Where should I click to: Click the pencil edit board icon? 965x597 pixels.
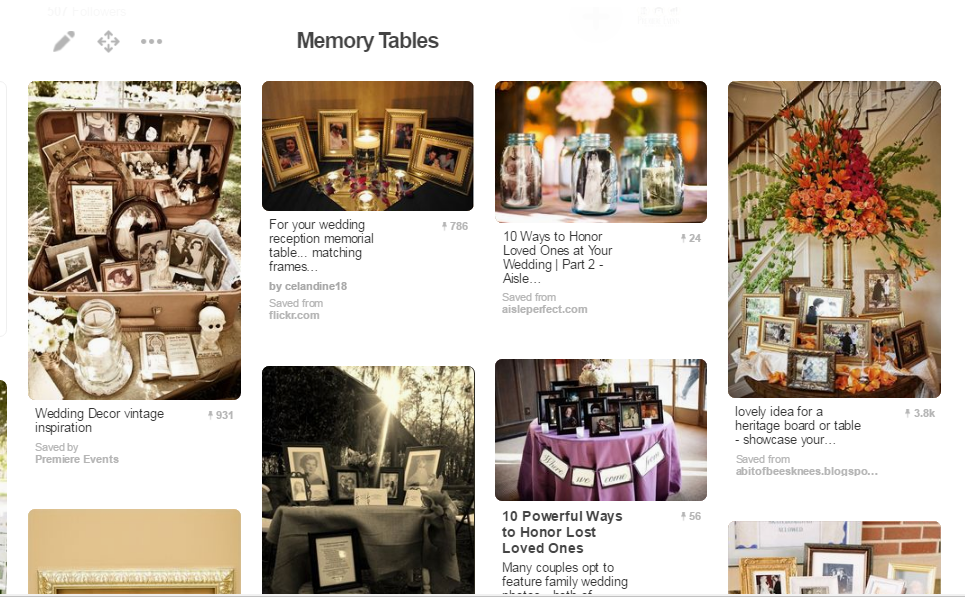click(64, 41)
